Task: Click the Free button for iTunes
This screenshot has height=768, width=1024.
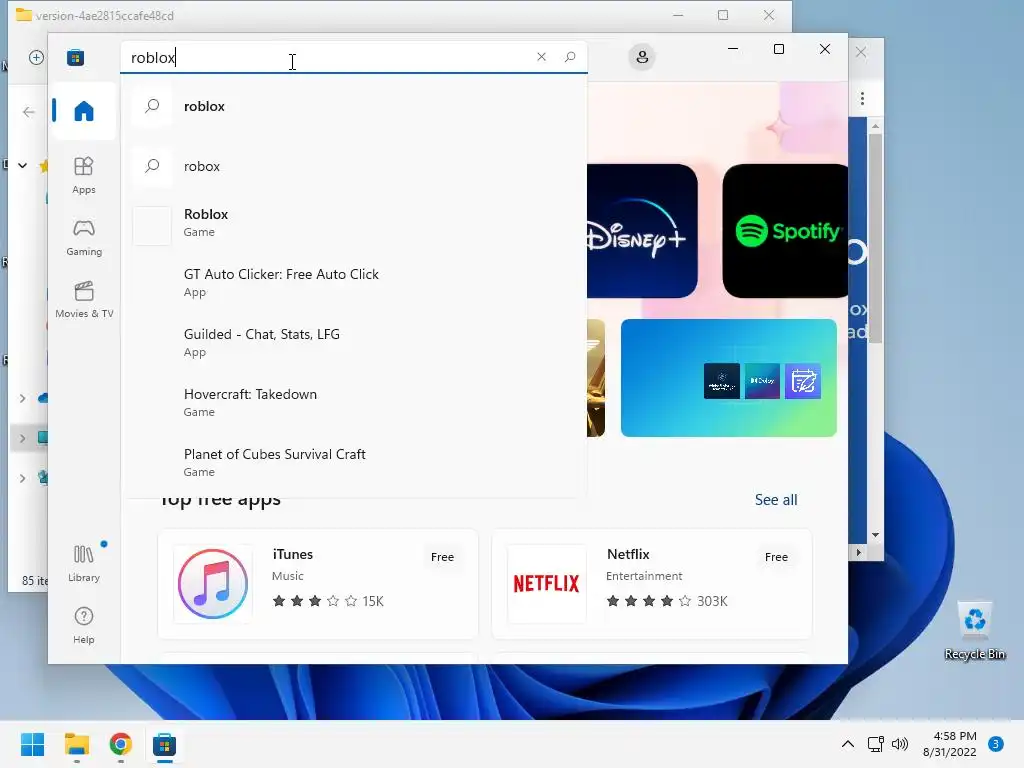Action: (442, 557)
